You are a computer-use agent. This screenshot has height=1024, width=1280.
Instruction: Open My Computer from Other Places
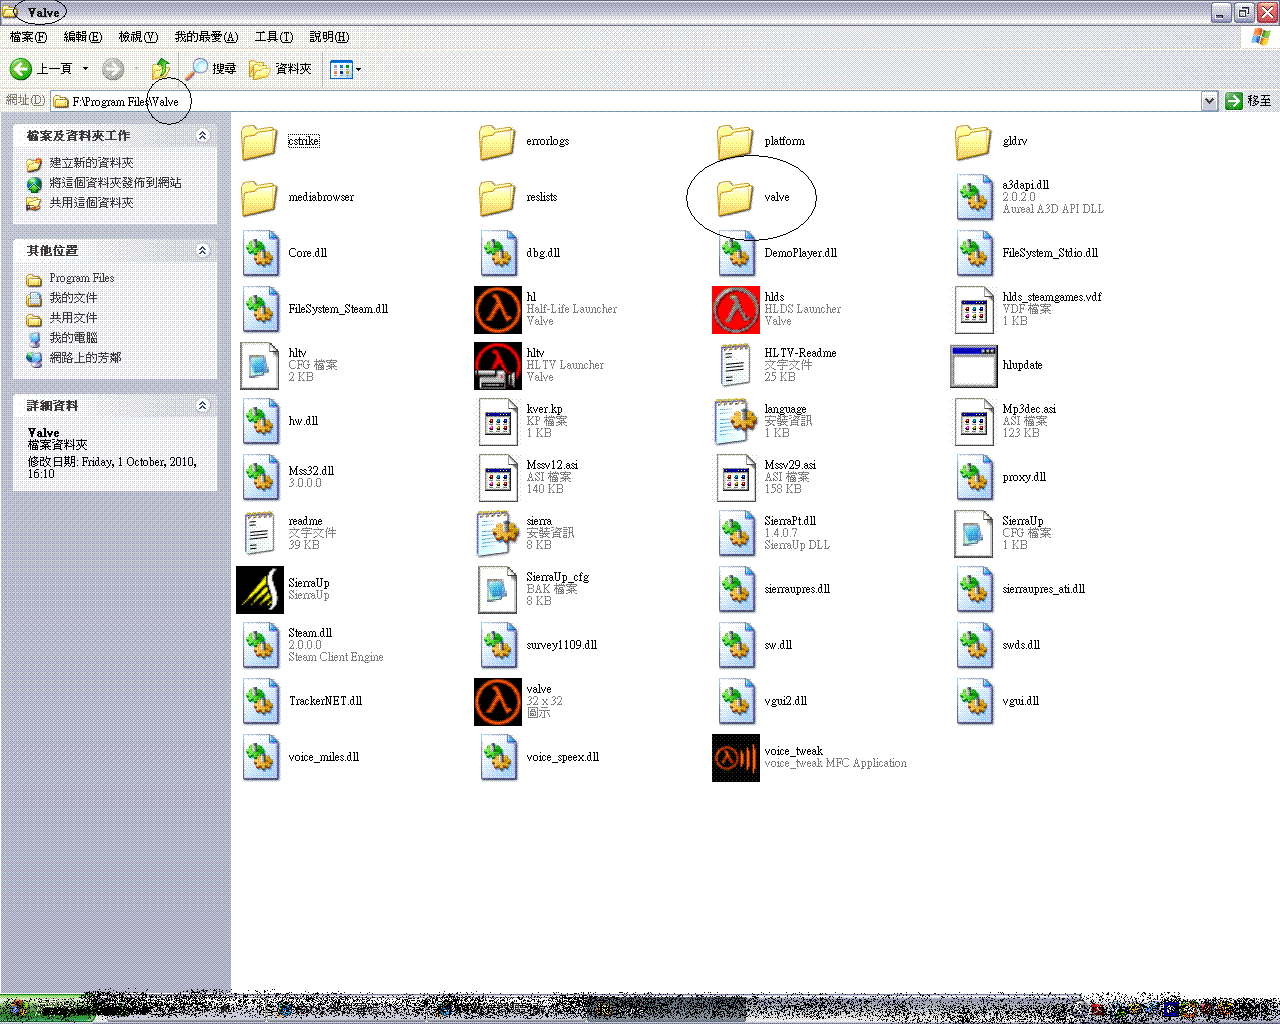(73, 338)
